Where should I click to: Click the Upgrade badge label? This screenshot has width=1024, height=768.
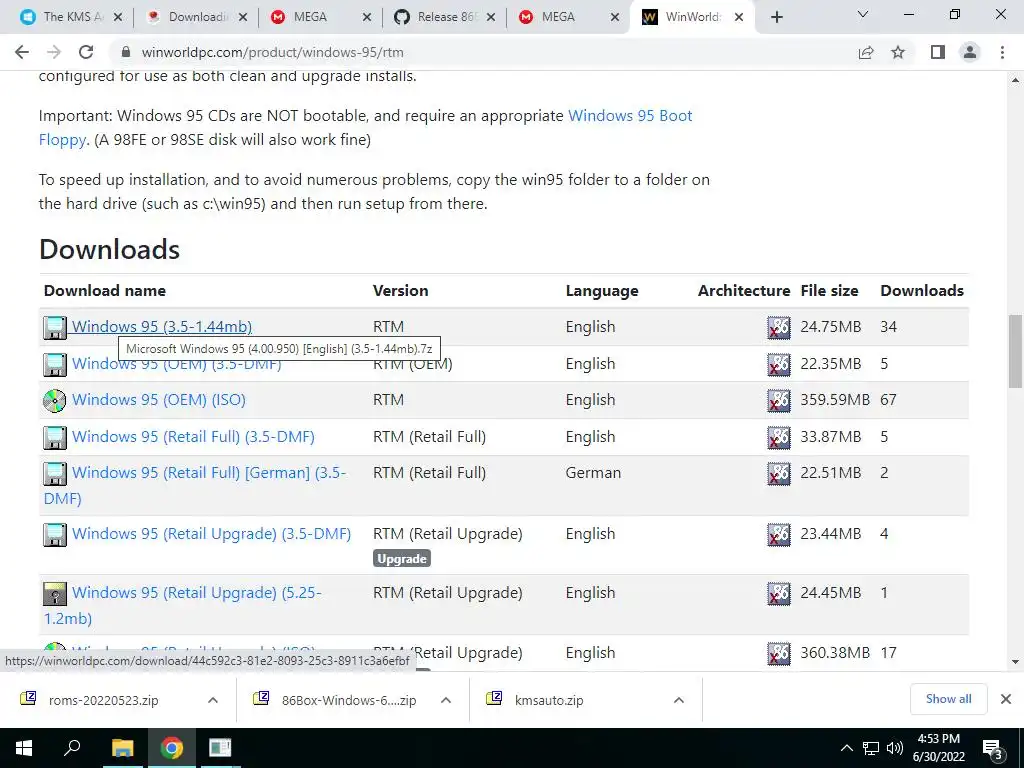point(402,558)
